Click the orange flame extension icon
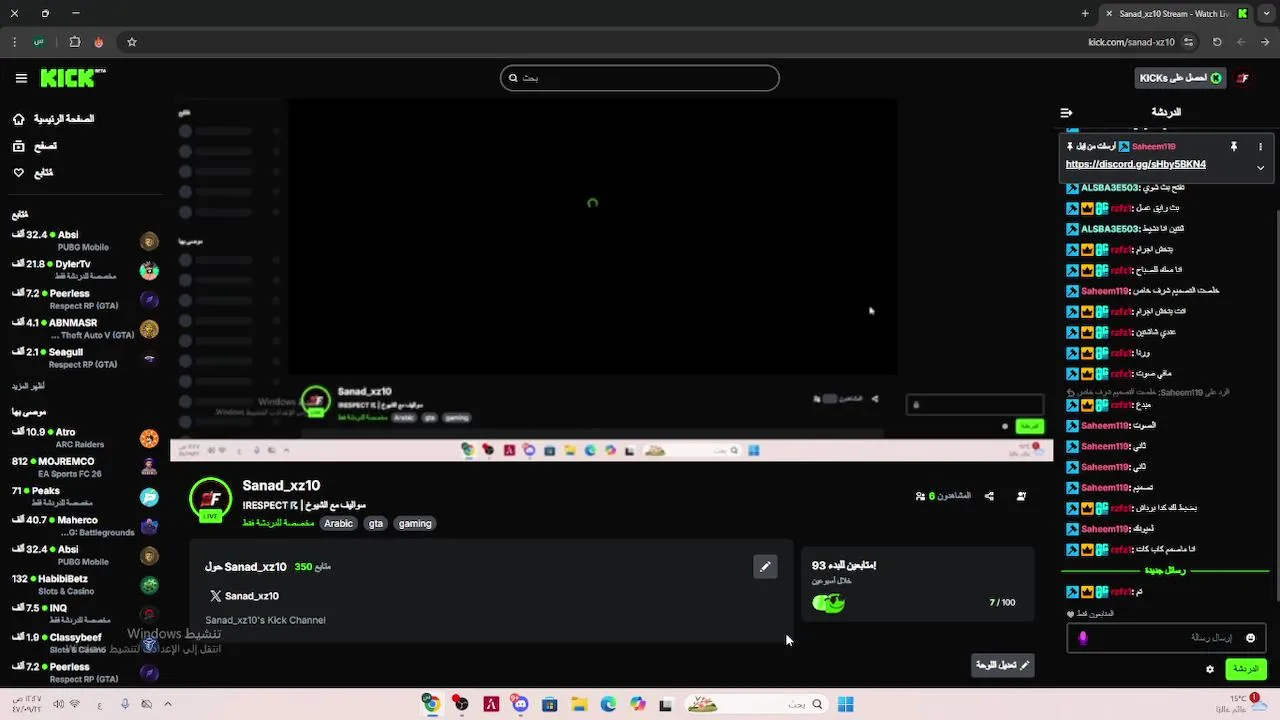 [98, 42]
